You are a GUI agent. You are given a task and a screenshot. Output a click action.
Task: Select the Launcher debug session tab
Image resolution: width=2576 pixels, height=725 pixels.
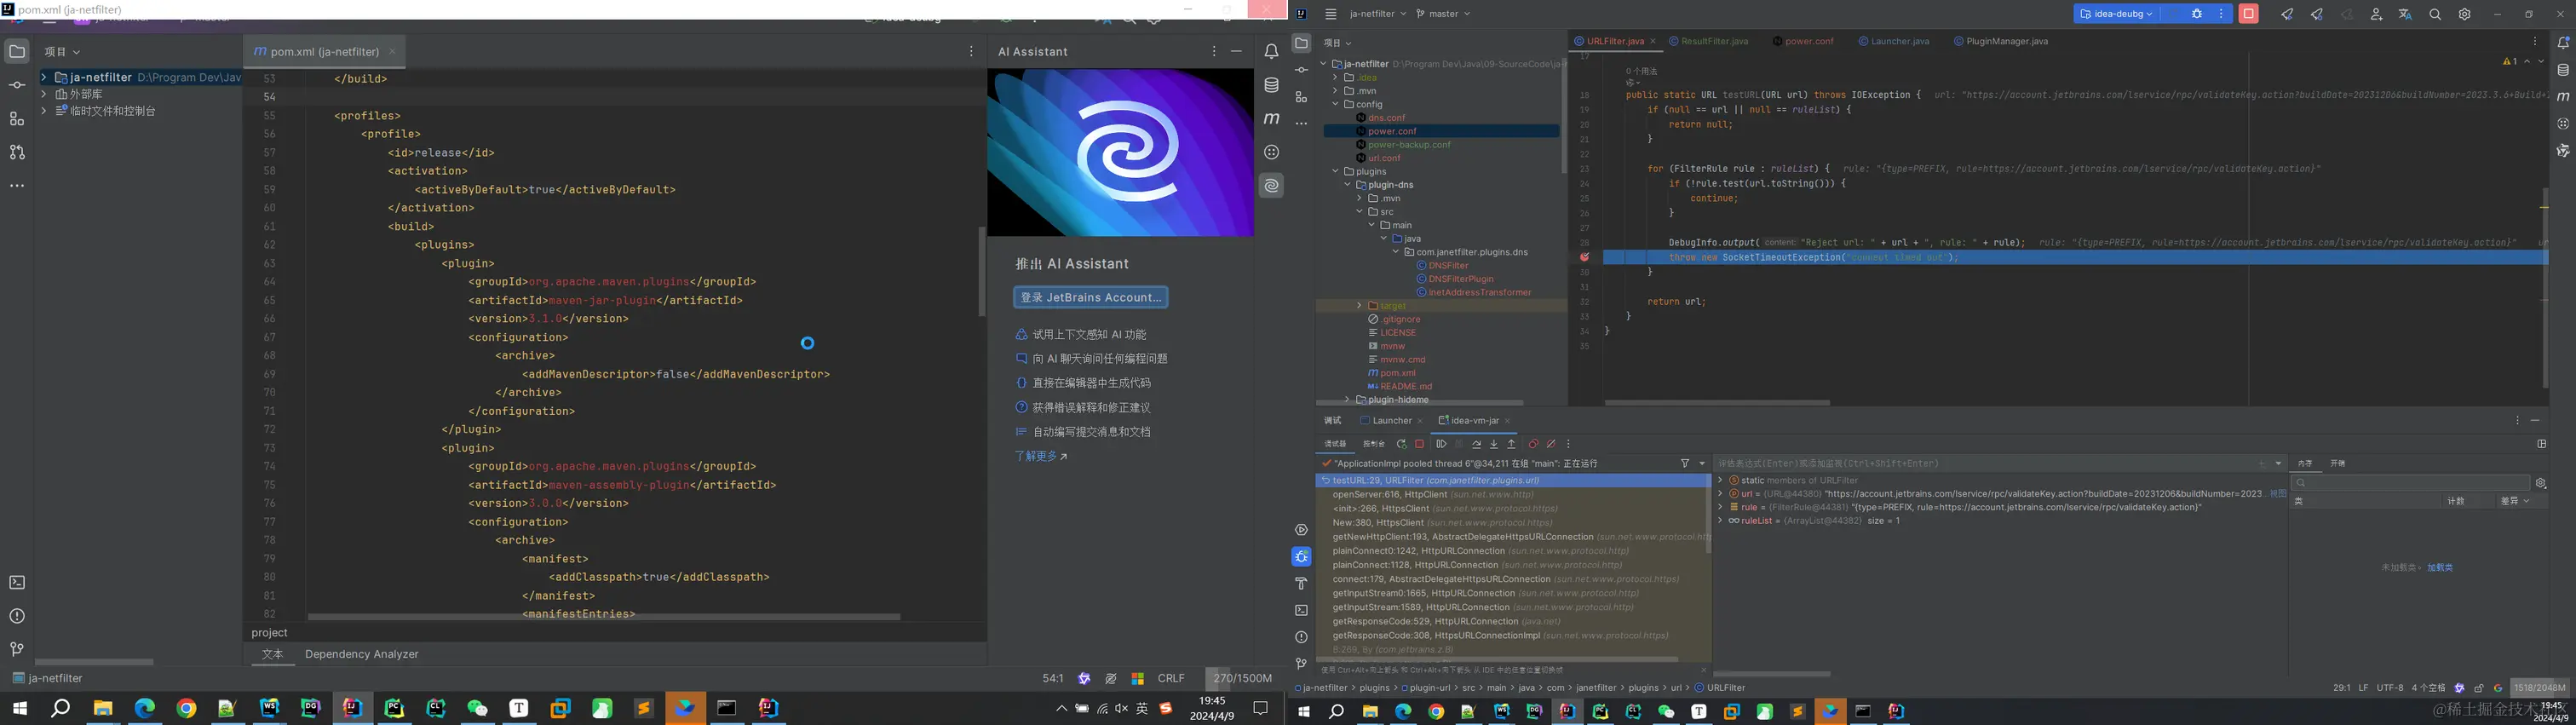[1391, 421]
